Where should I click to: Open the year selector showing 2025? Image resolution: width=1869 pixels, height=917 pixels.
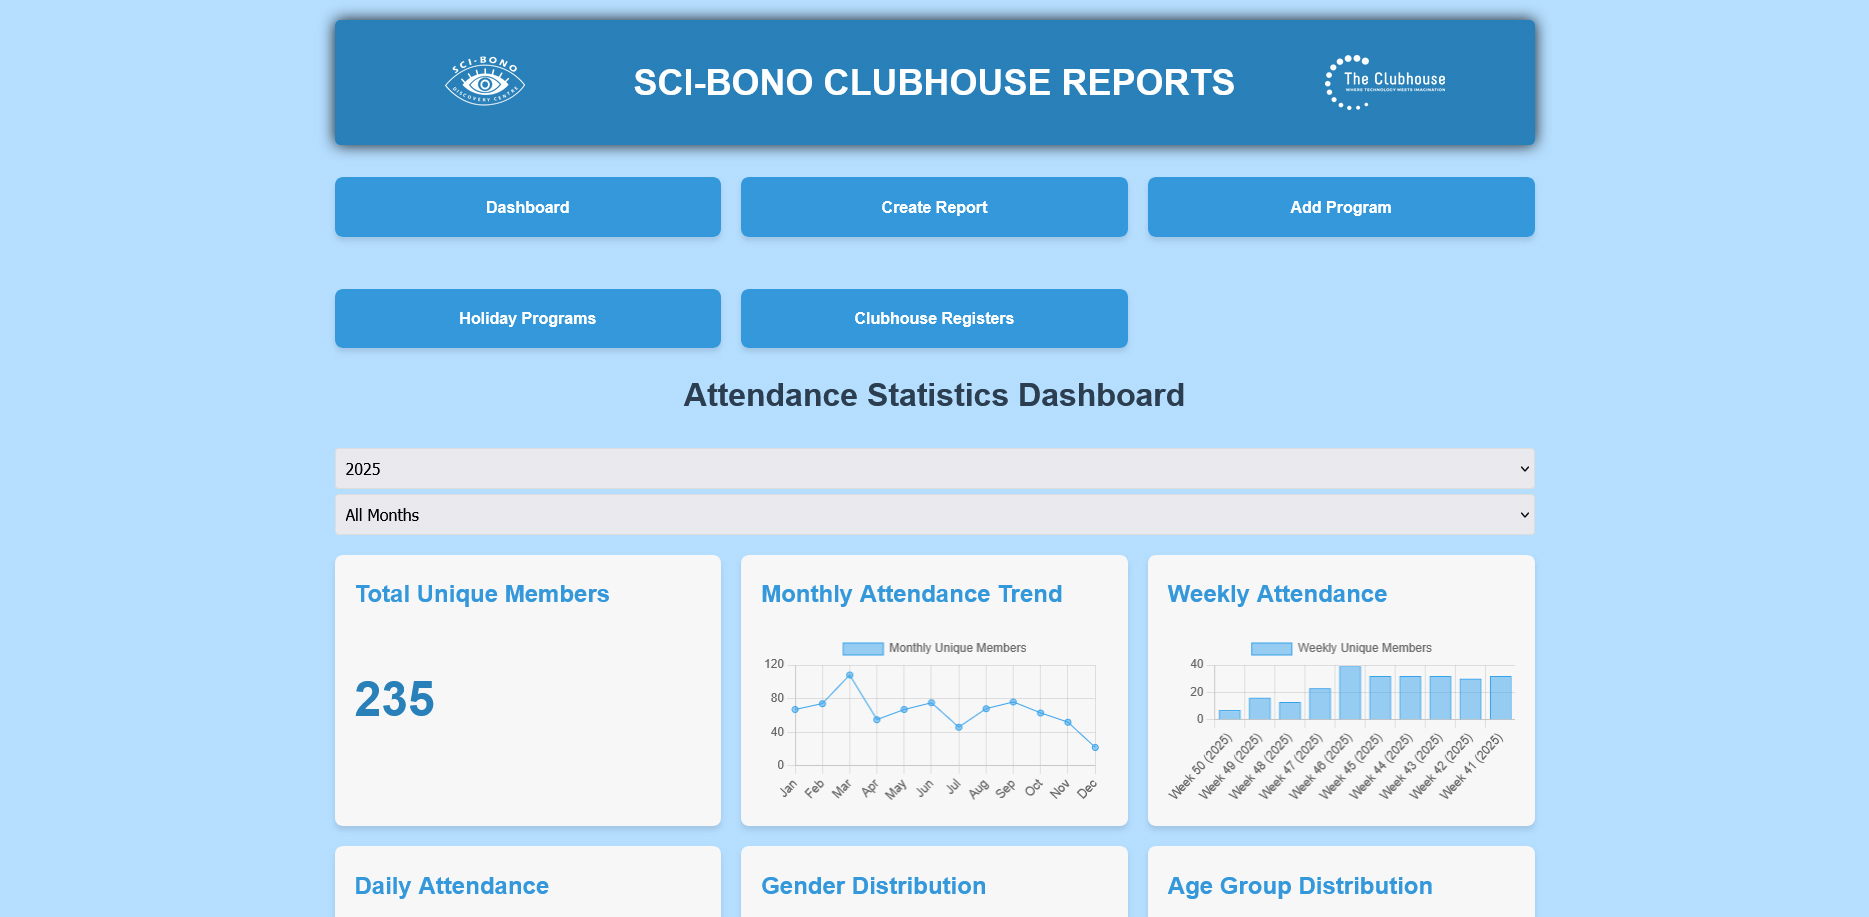(934, 468)
